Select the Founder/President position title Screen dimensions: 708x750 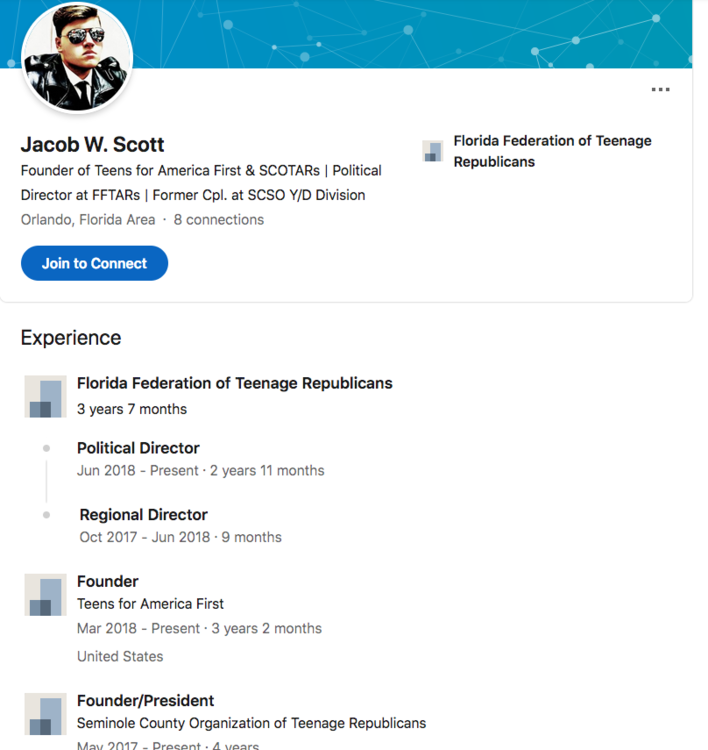(145, 700)
